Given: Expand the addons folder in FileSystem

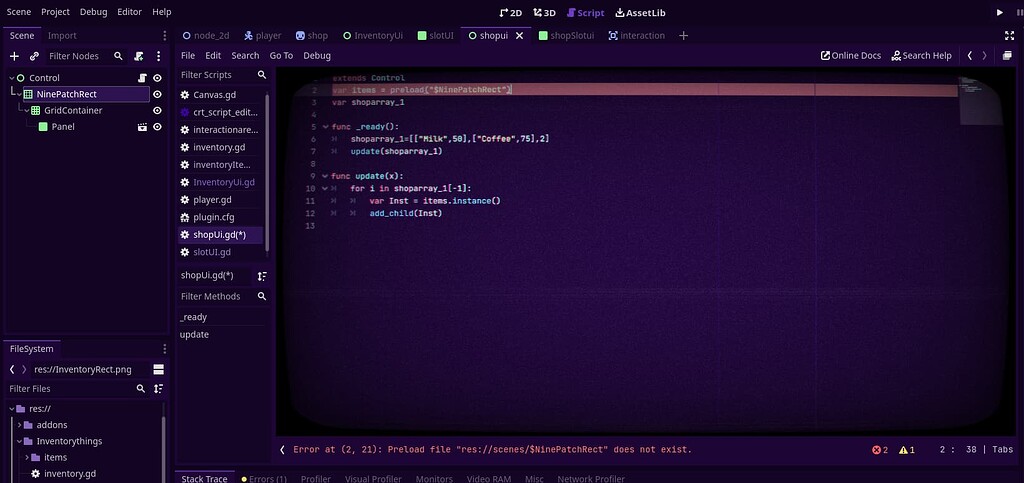Looking at the screenshot, I should click(19, 425).
